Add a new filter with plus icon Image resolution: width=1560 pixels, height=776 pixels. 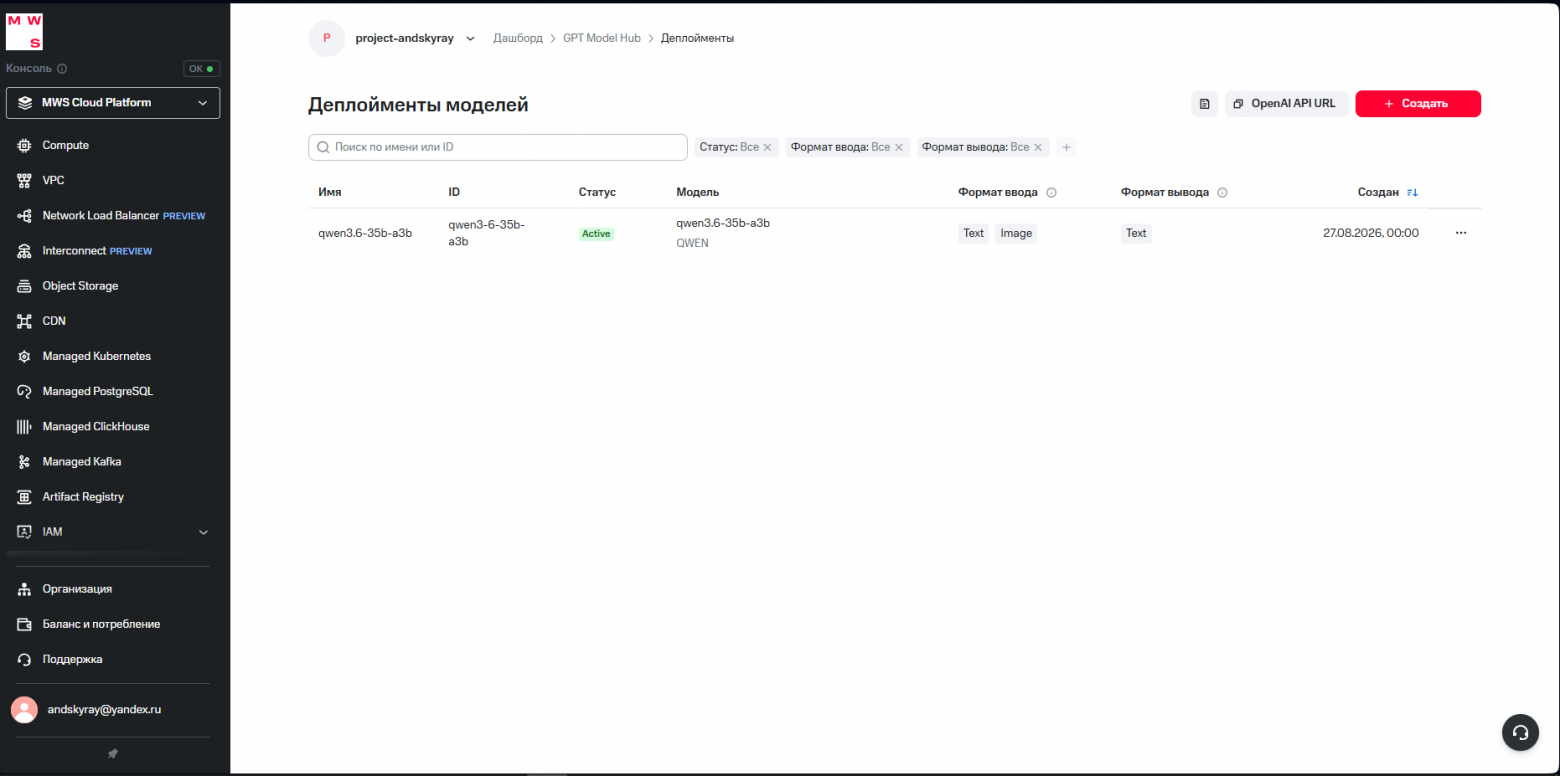coord(1066,147)
